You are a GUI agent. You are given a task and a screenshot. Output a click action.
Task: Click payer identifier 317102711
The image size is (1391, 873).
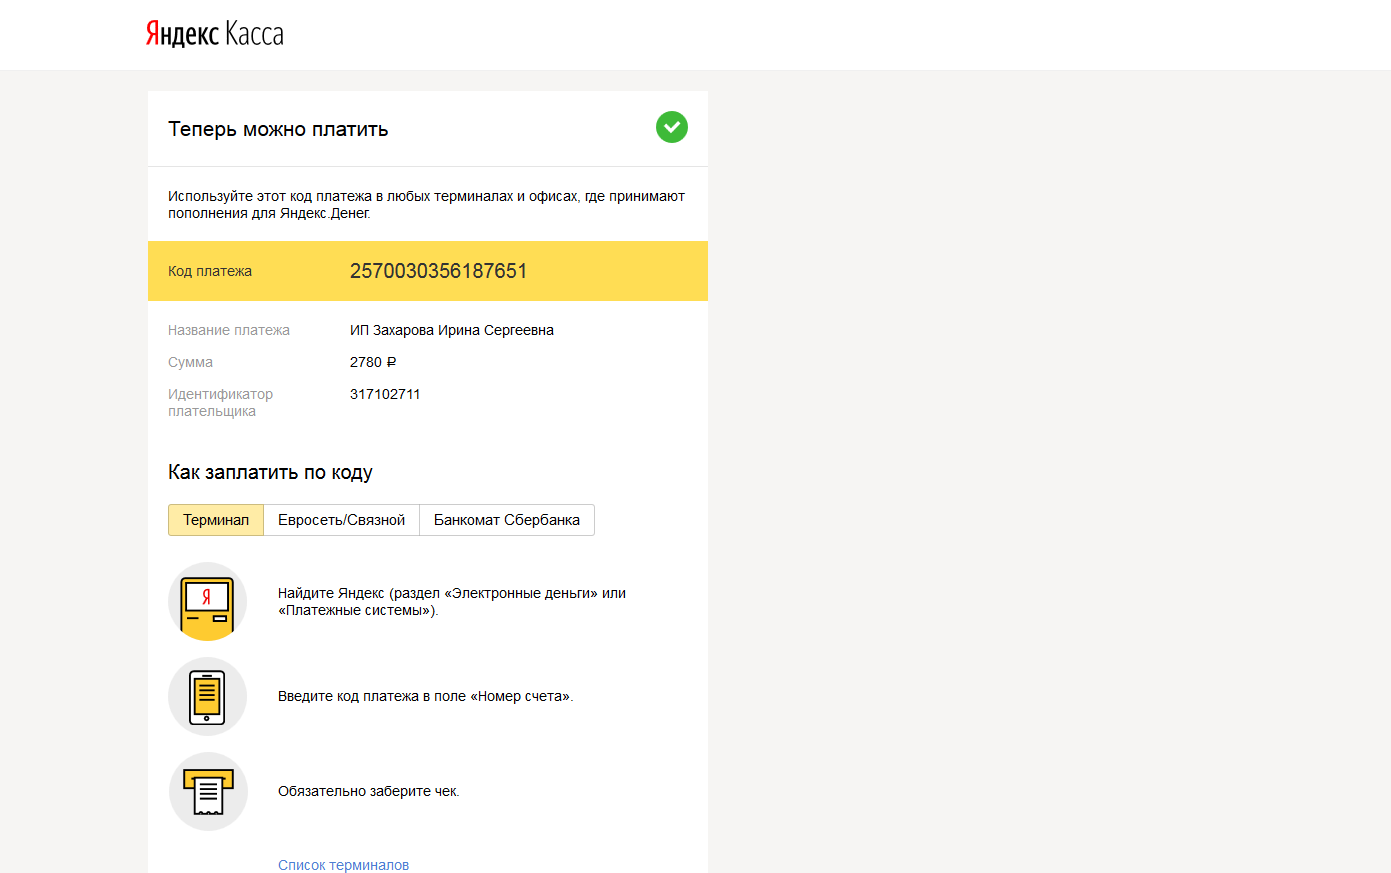coord(385,394)
